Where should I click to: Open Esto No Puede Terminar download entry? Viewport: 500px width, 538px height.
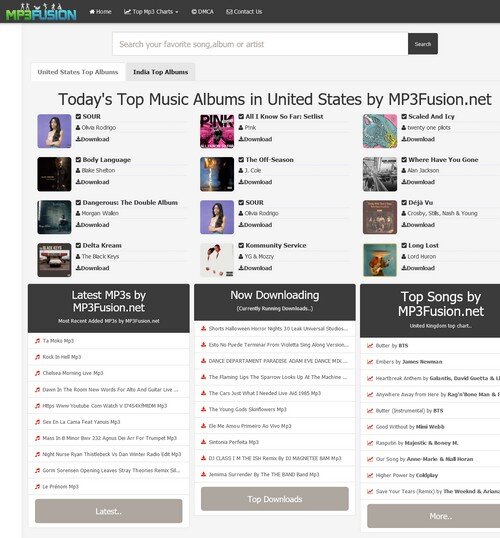pyautogui.click(x=279, y=345)
